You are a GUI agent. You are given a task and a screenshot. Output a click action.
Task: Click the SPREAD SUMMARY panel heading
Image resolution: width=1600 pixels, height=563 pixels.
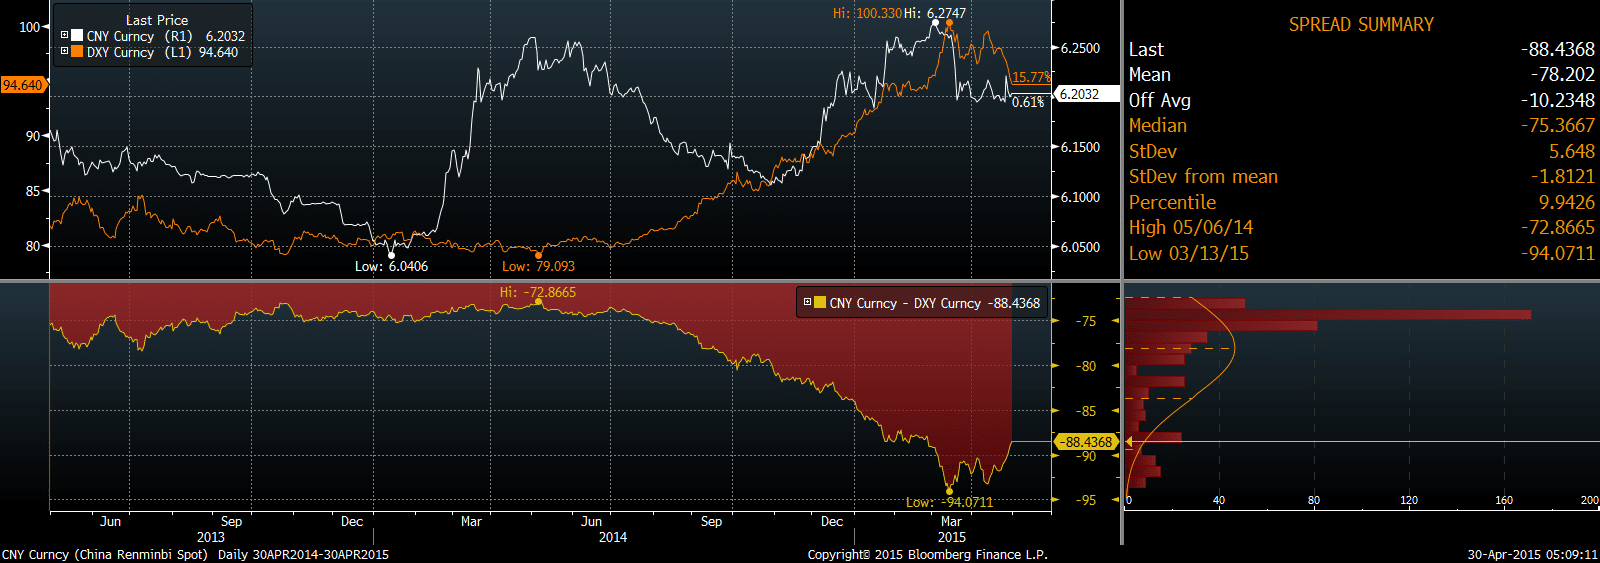point(1360,24)
